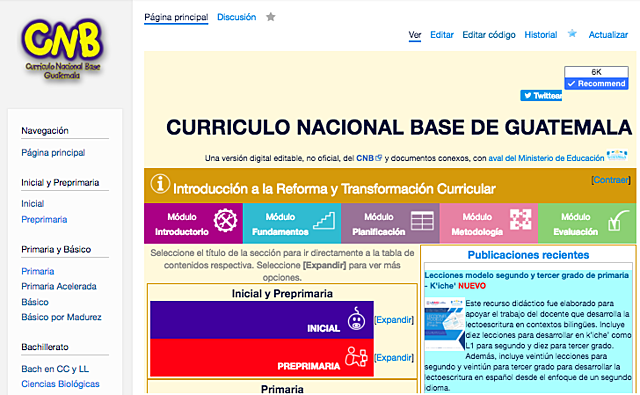
Task: Collapse the section with the Contraer link
Action: (611, 180)
